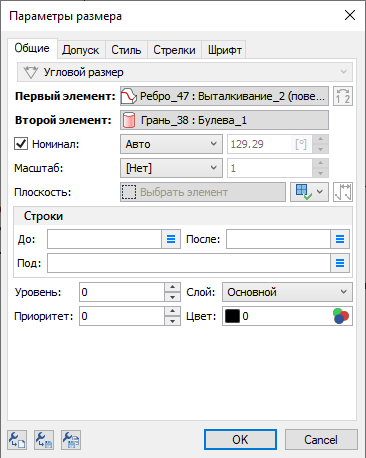Image resolution: width=366 pixels, height=458 pixels.
Task: Open the Стиль tab
Action: 126,50
